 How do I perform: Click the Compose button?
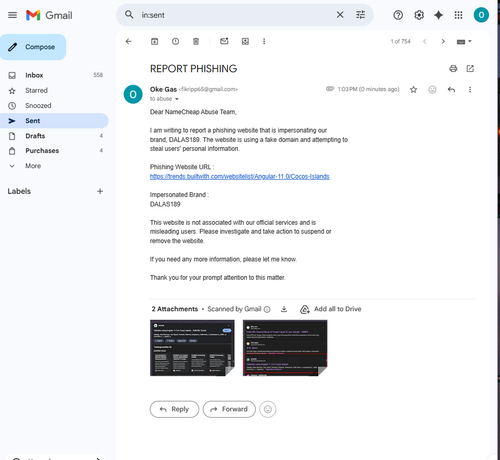click(x=33, y=47)
